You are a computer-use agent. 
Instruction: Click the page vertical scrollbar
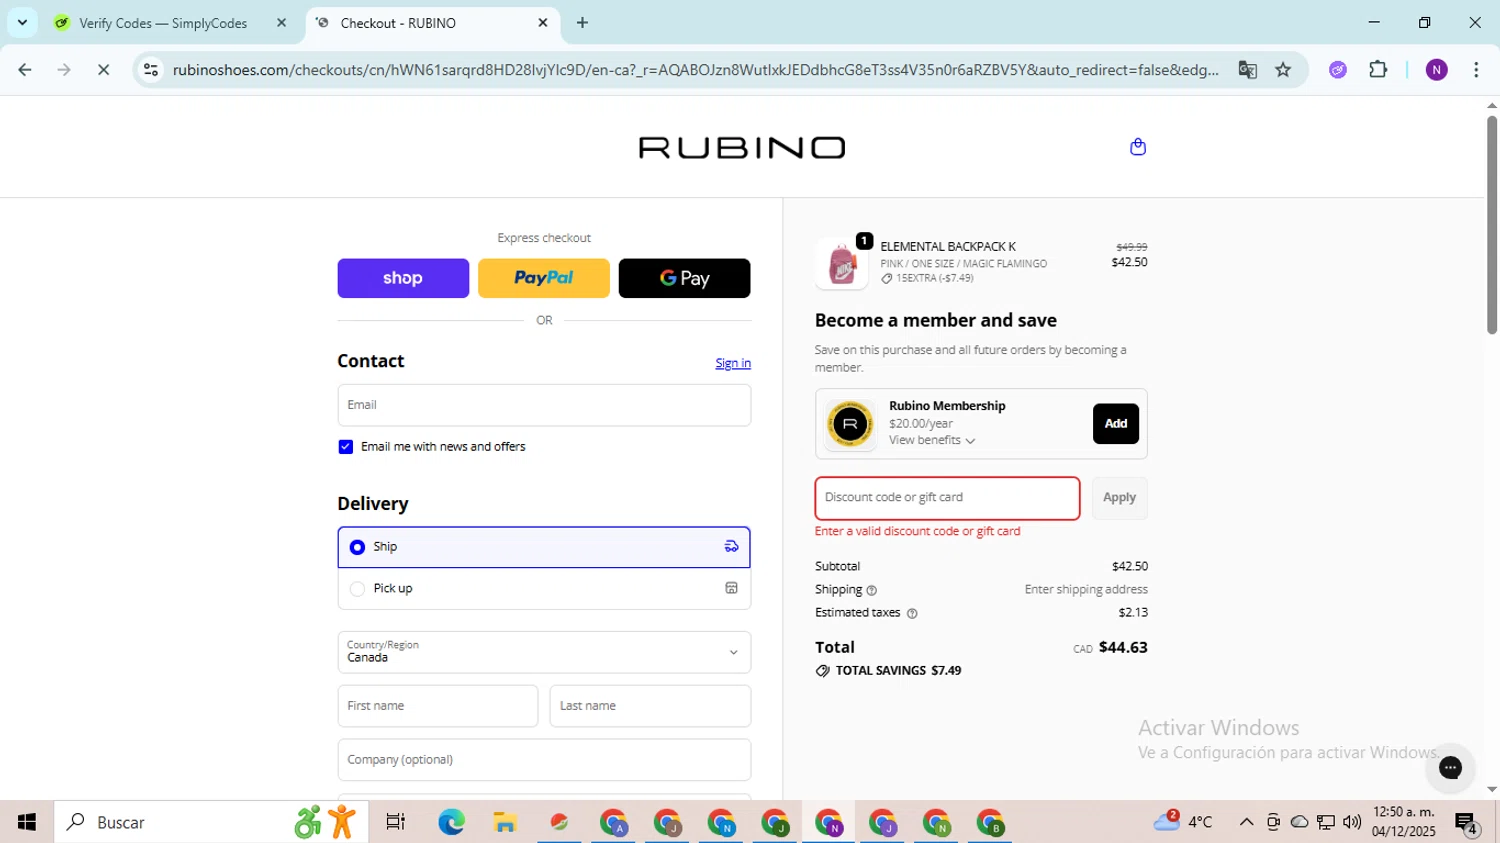[1491, 225]
